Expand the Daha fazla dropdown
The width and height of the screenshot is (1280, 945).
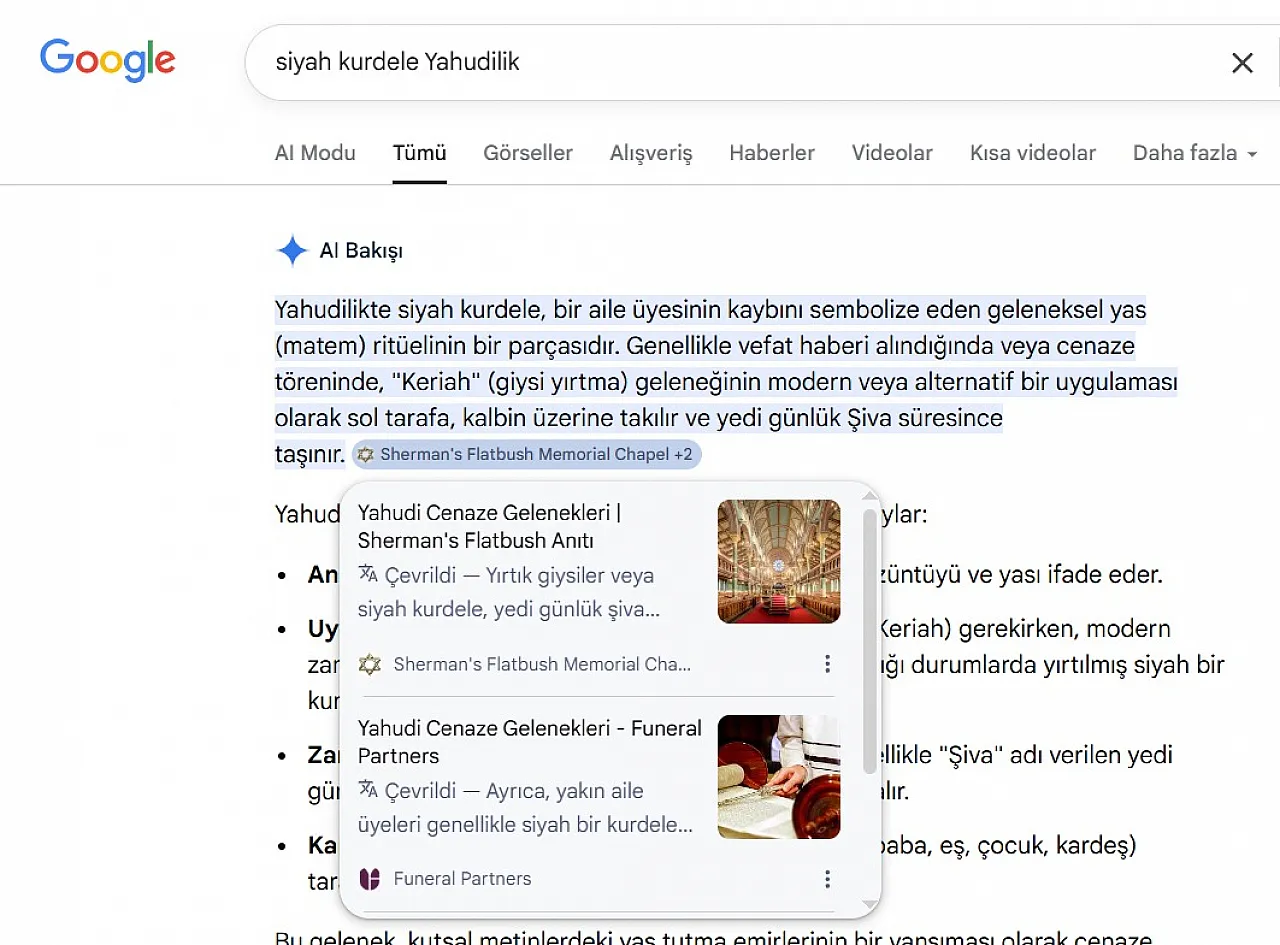click(x=1195, y=153)
